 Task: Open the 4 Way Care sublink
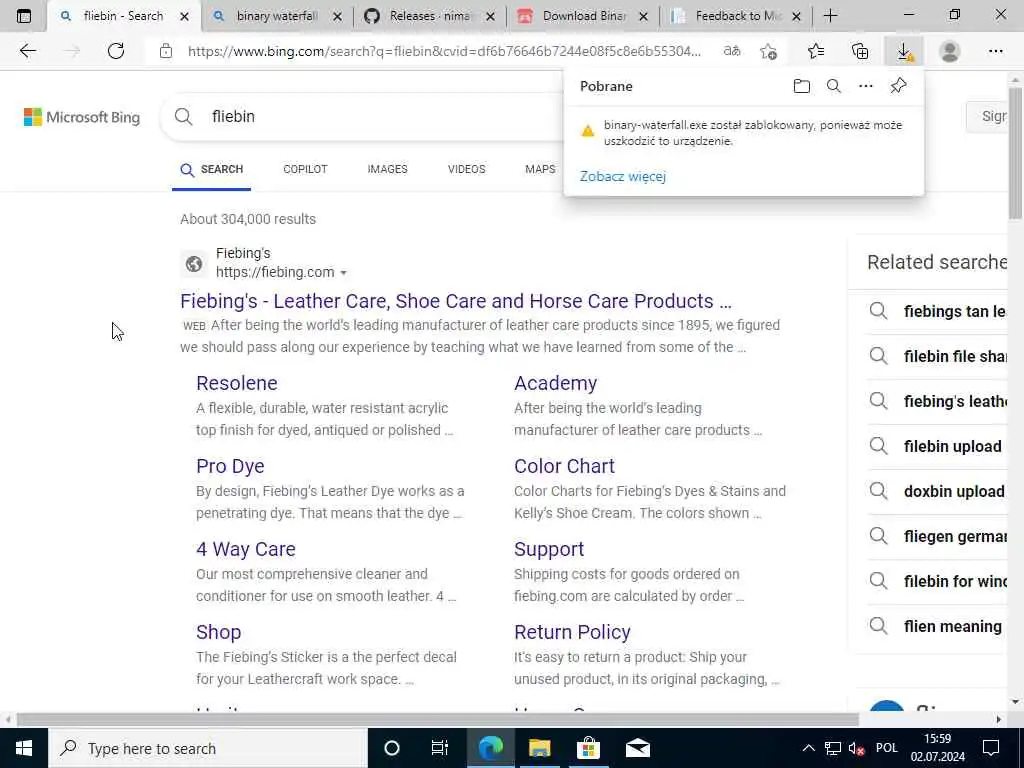coord(246,549)
